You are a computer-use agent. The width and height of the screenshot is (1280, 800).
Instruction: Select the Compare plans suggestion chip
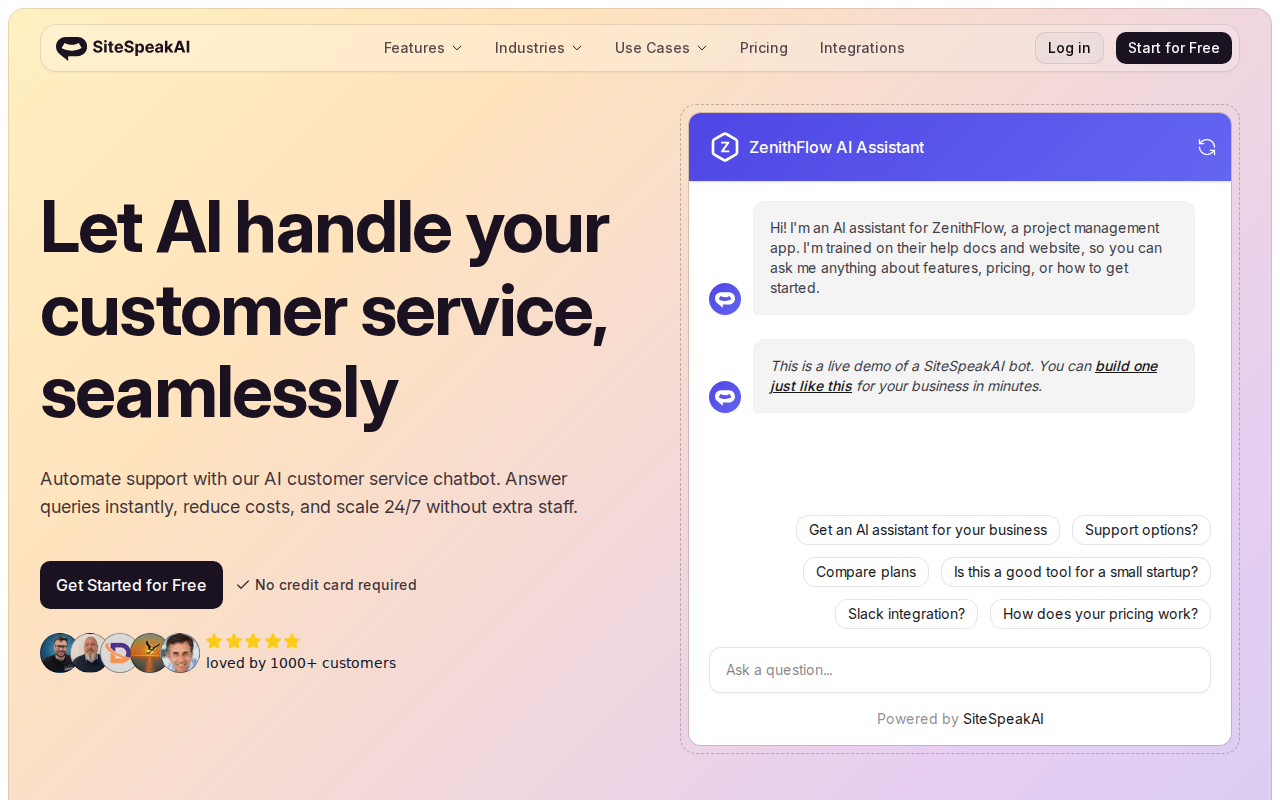point(865,571)
